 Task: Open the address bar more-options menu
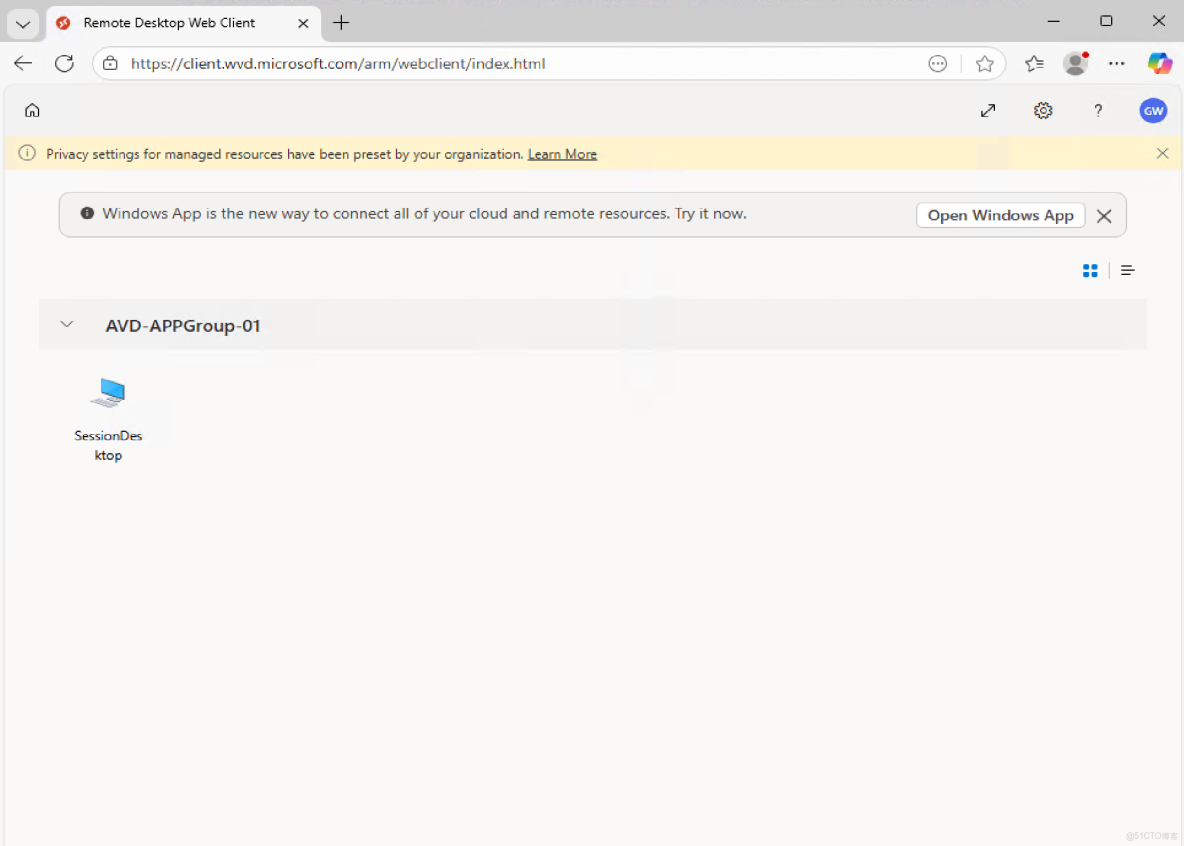tap(938, 63)
